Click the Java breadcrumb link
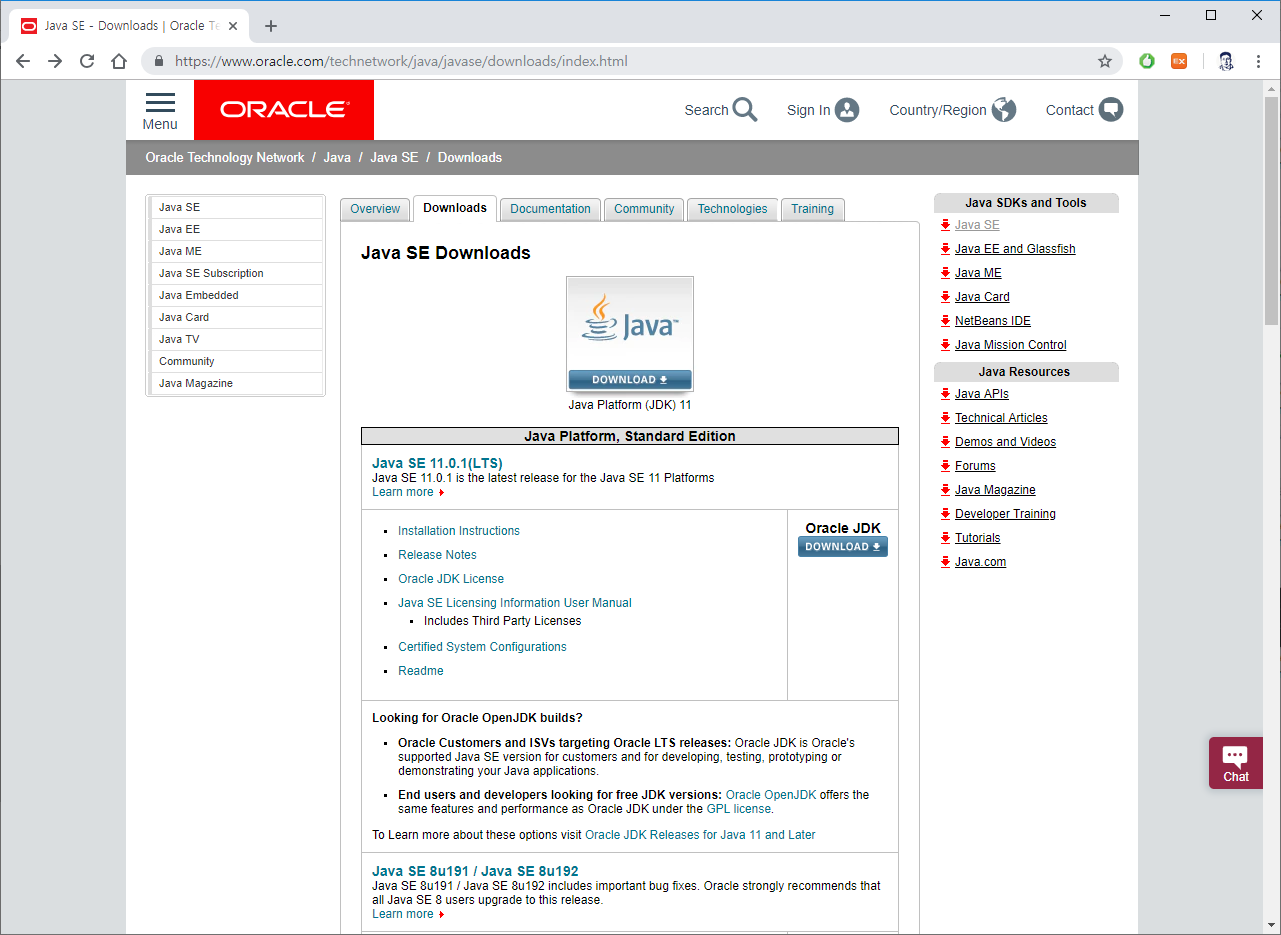 (337, 158)
